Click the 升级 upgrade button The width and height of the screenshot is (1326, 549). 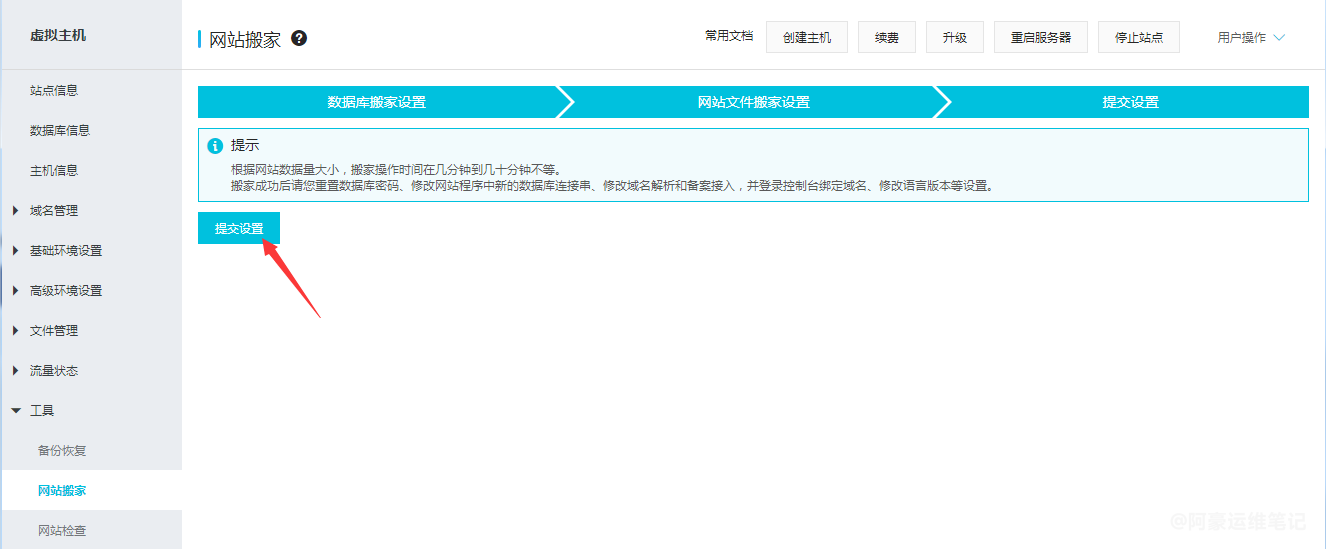click(954, 37)
